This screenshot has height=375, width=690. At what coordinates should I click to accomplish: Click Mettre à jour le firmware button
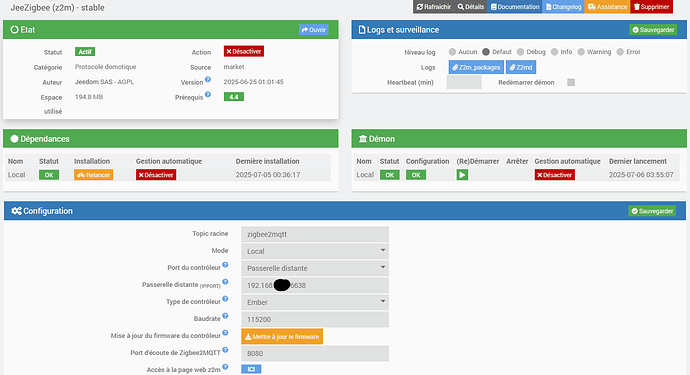point(282,337)
